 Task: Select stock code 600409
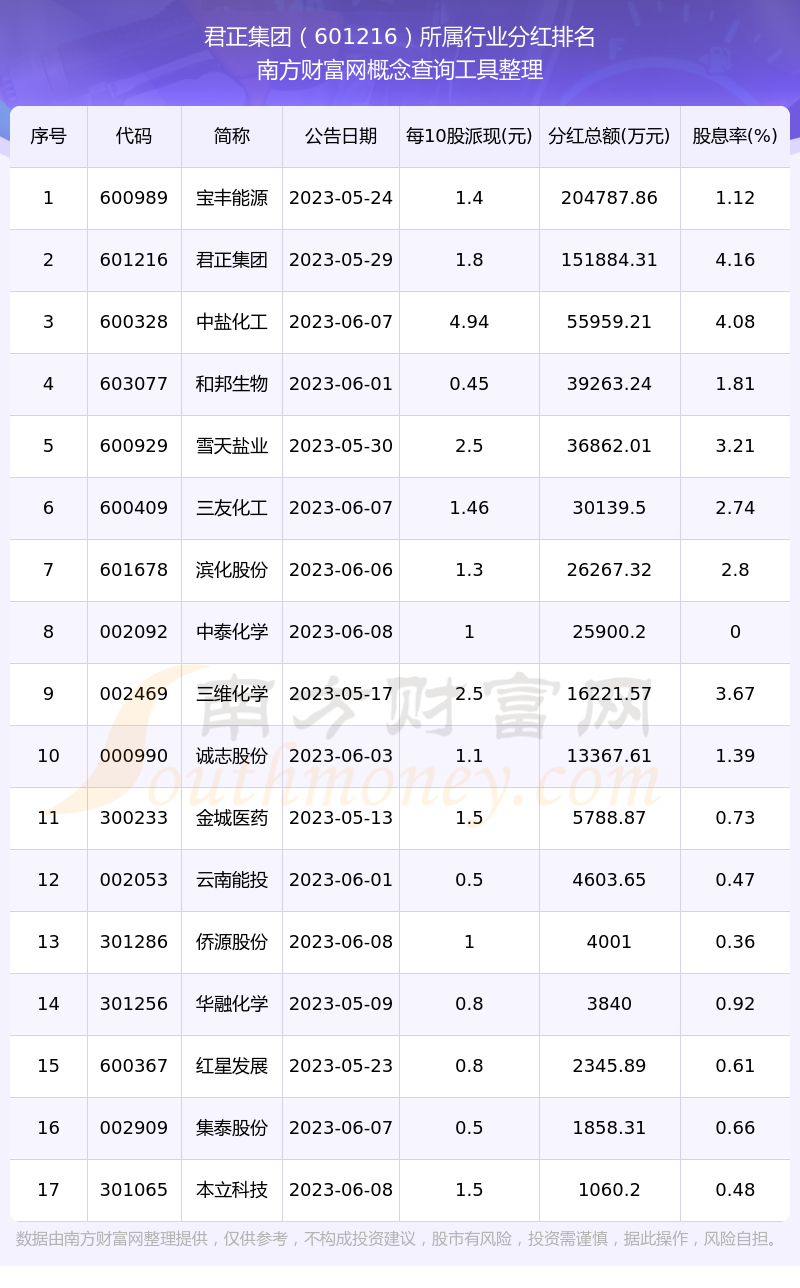pyautogui.click(x=134, y=508)
